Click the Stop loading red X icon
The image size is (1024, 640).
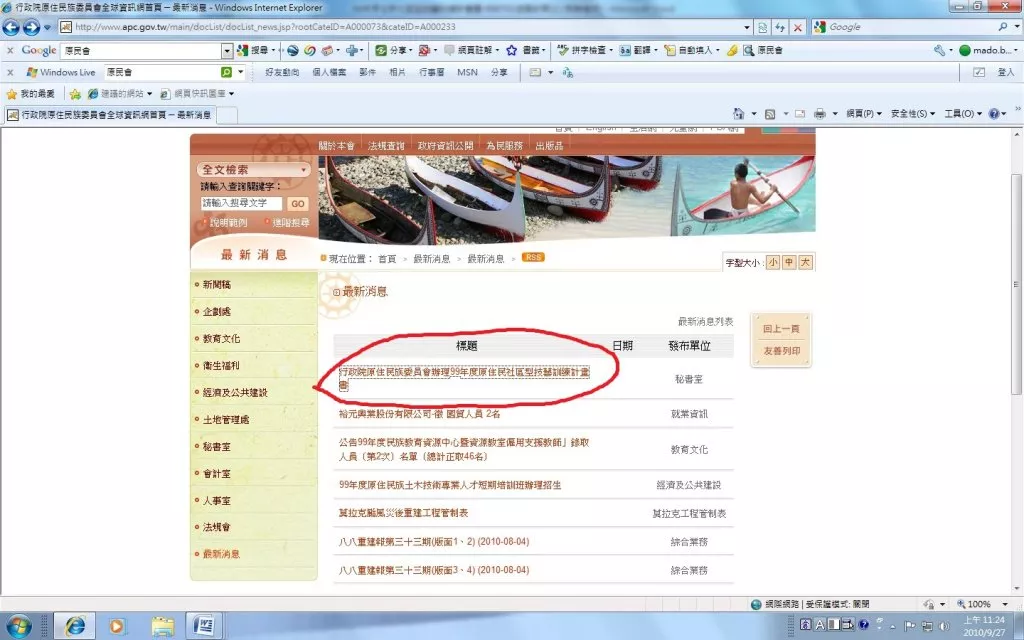(x=797, y=27)
